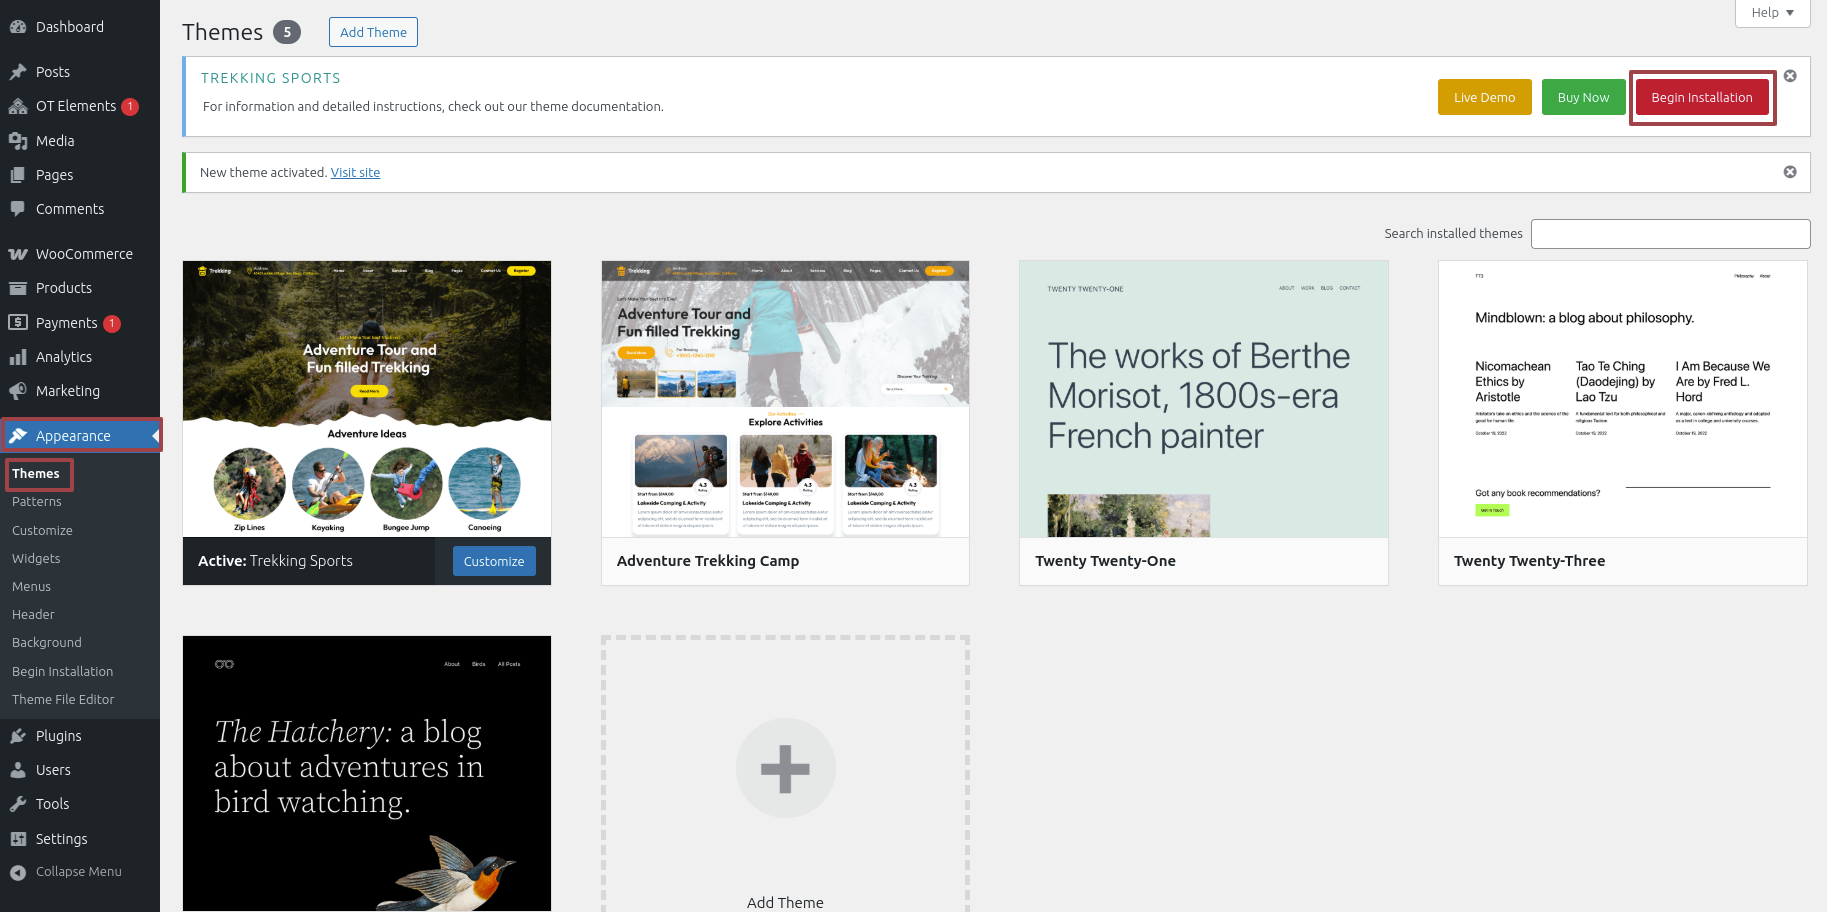Open the Theme File Editor item
1827x912 pixels.
[x=63, y=700]
